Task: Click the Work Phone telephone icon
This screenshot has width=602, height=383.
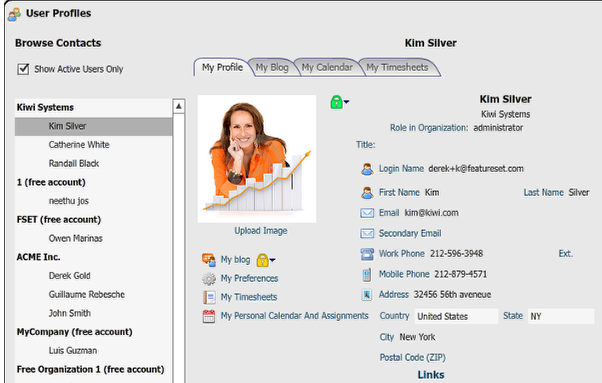Action: [367, 254]
